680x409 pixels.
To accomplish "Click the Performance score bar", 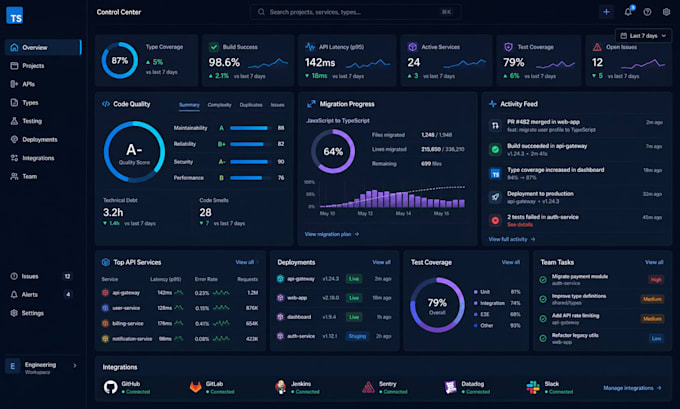I will [x=250, y=178].
